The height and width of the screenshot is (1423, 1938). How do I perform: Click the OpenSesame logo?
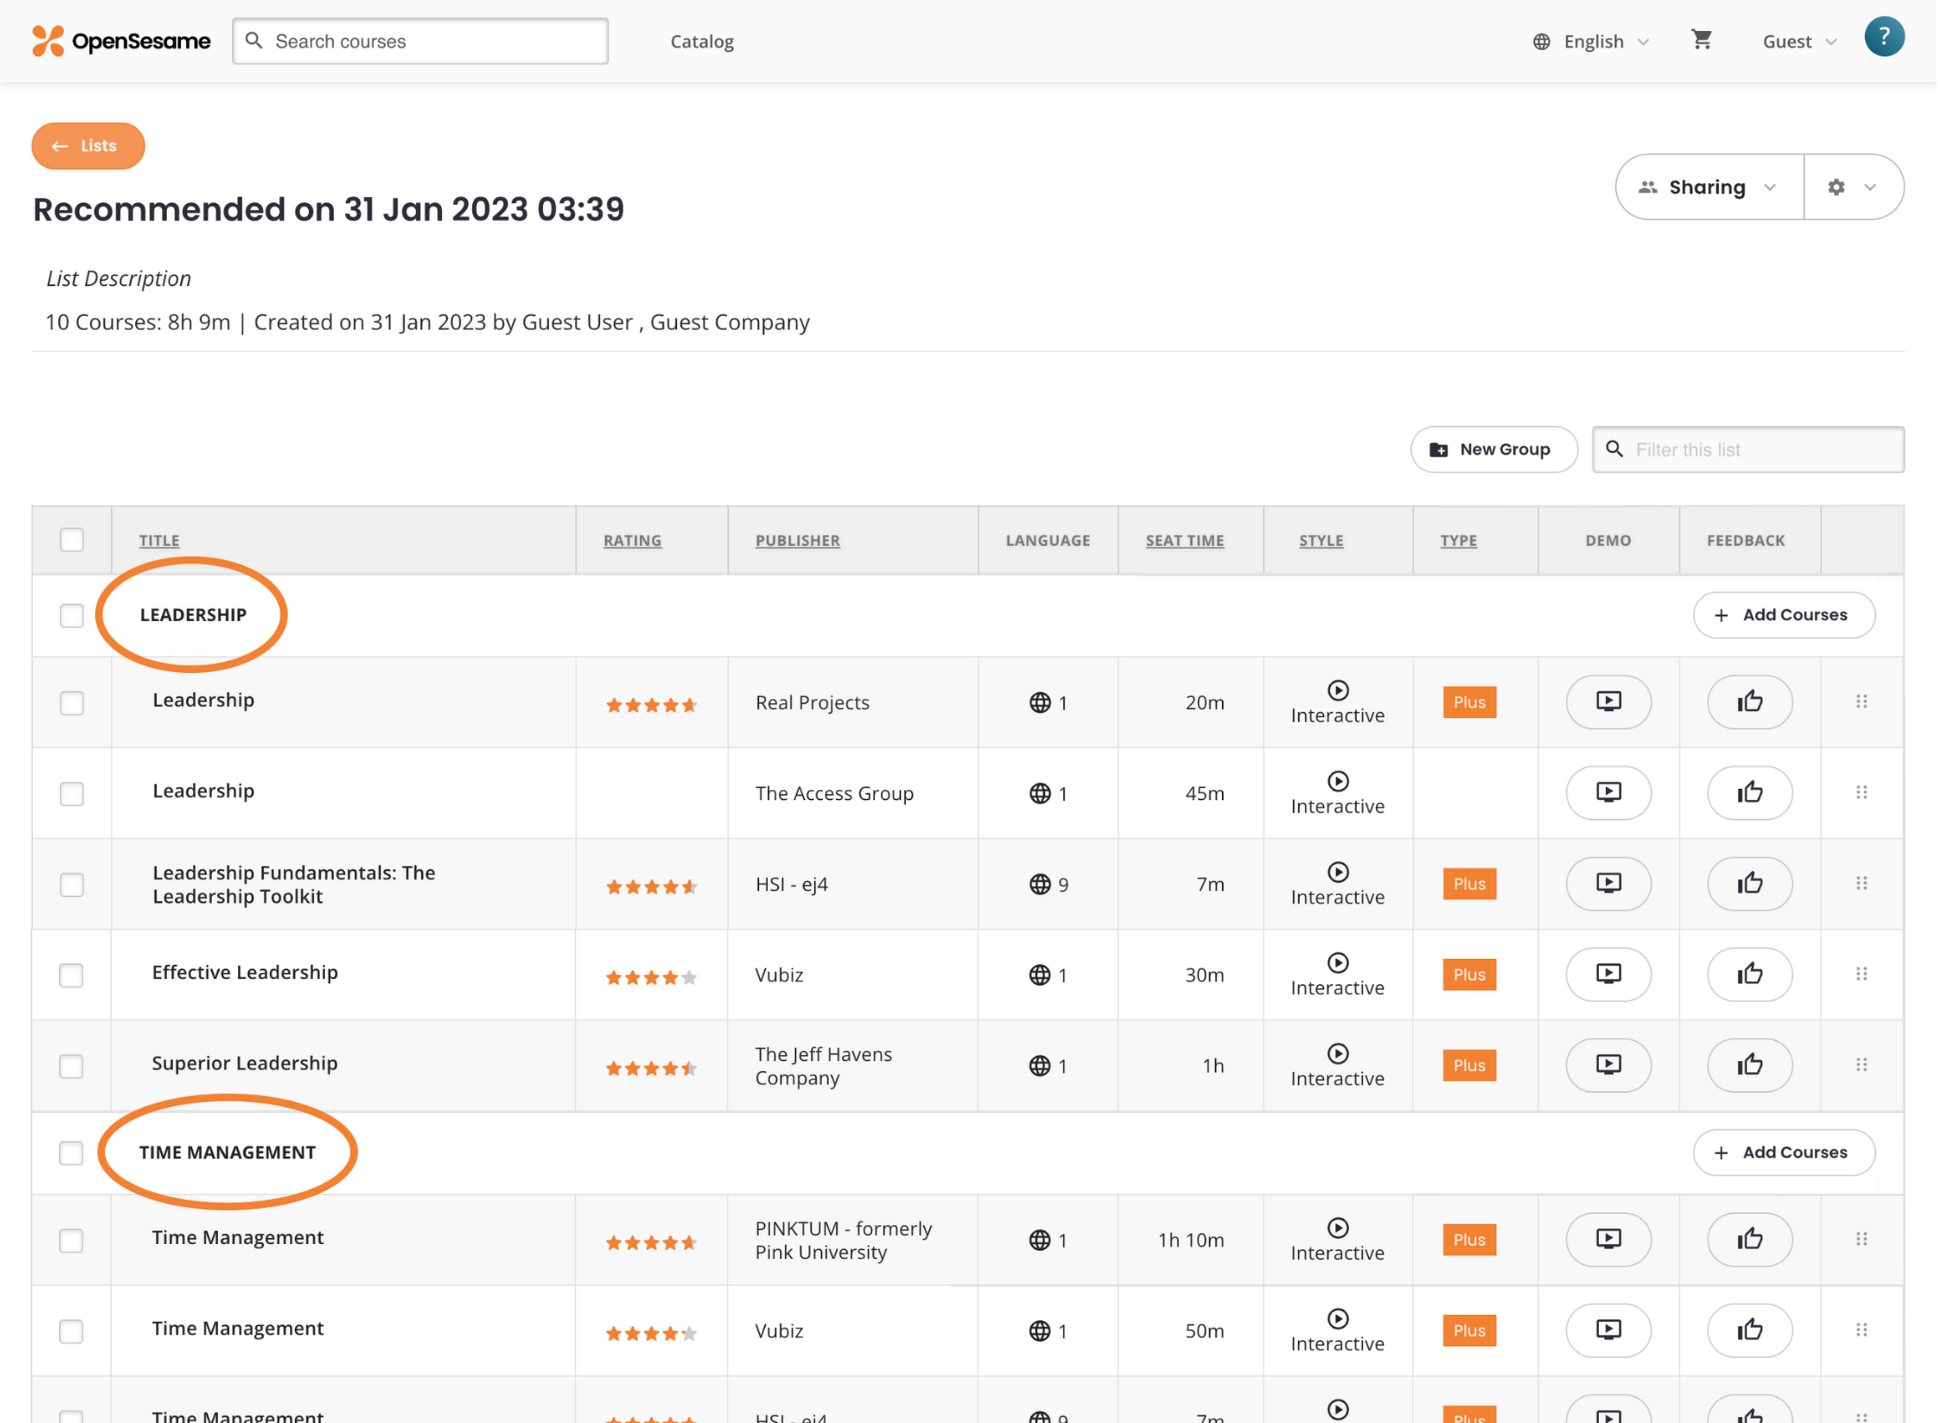click(121, 41)
